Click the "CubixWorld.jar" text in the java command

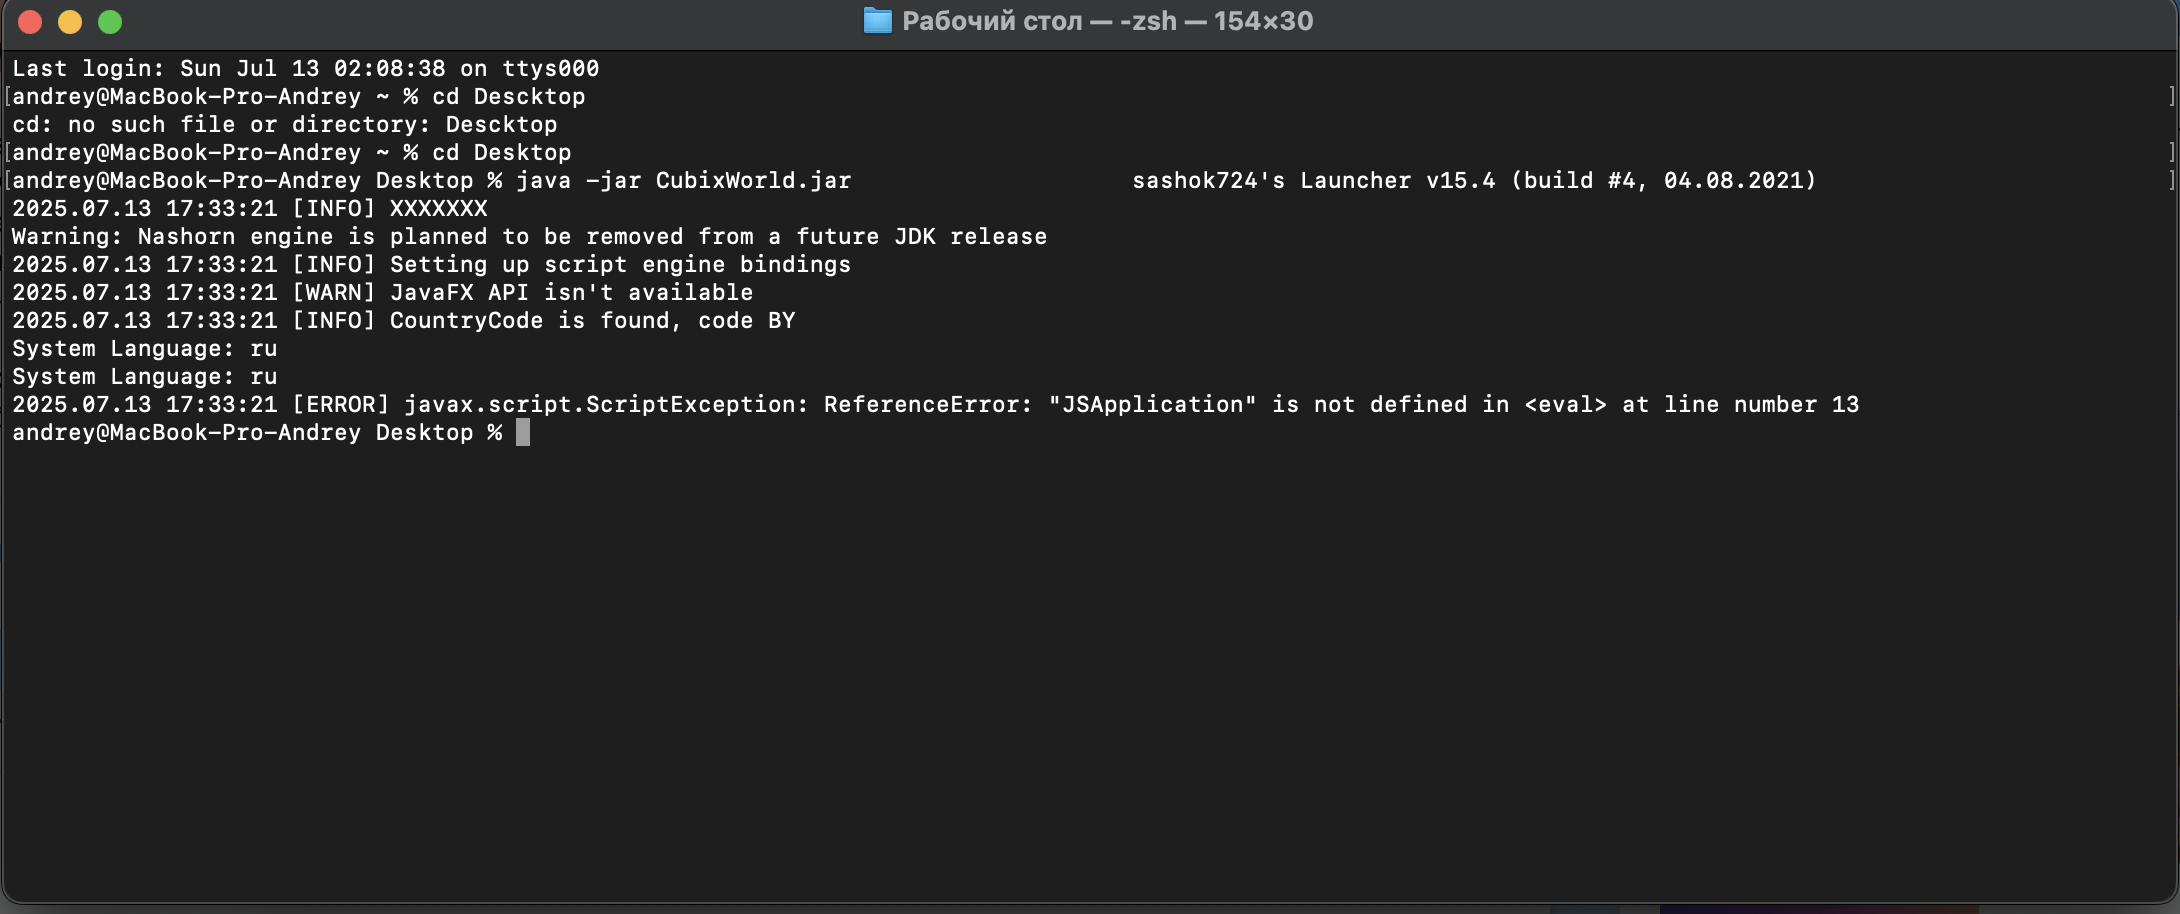point(753,181)
